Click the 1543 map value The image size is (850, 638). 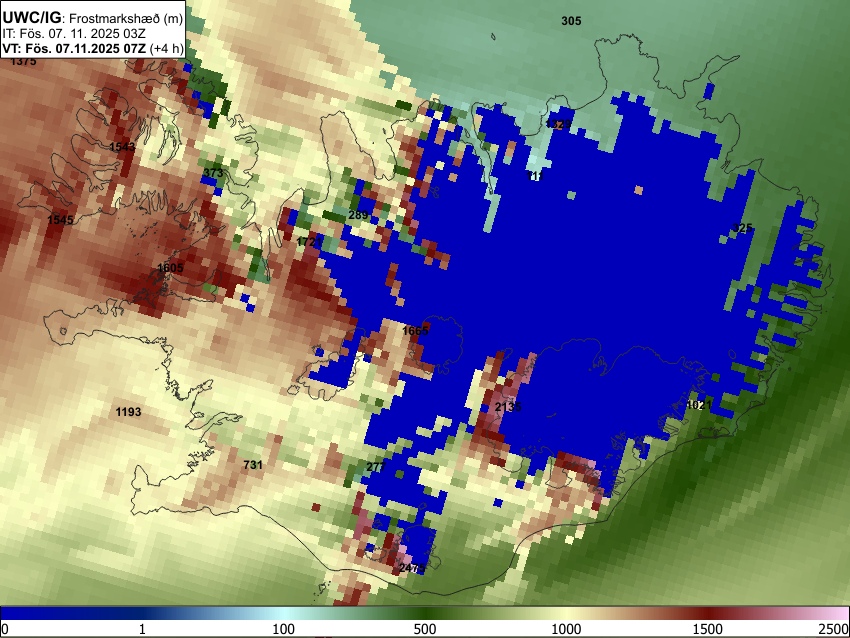pos(122,147)
